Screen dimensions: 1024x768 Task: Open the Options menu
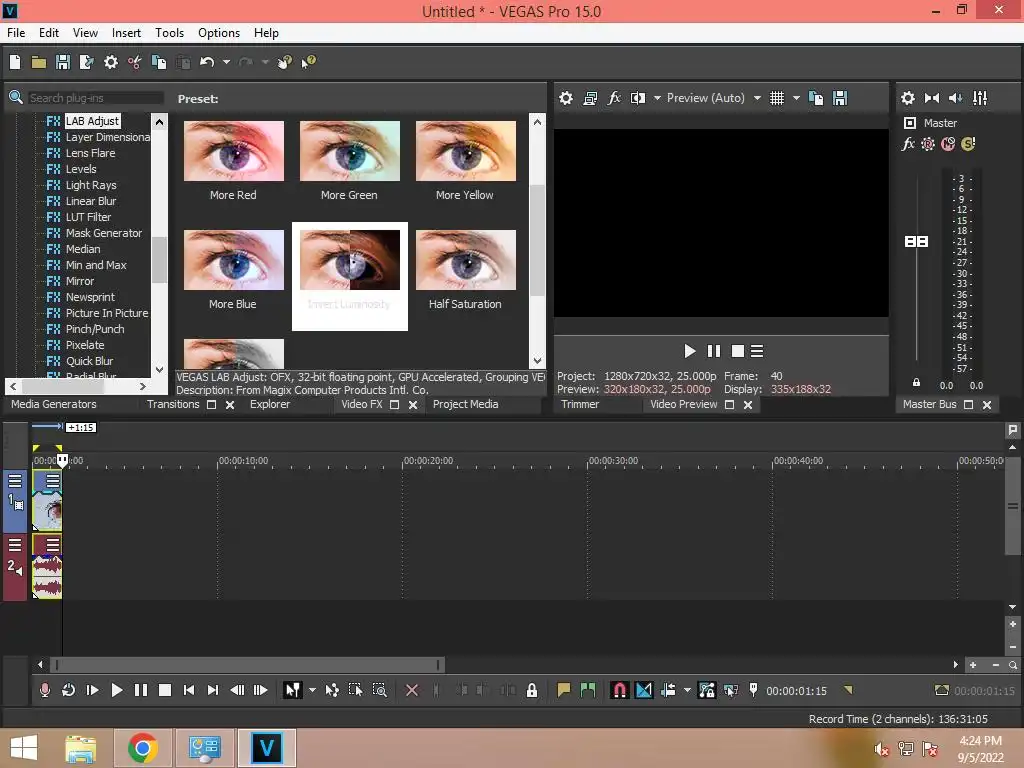point(219,33)
